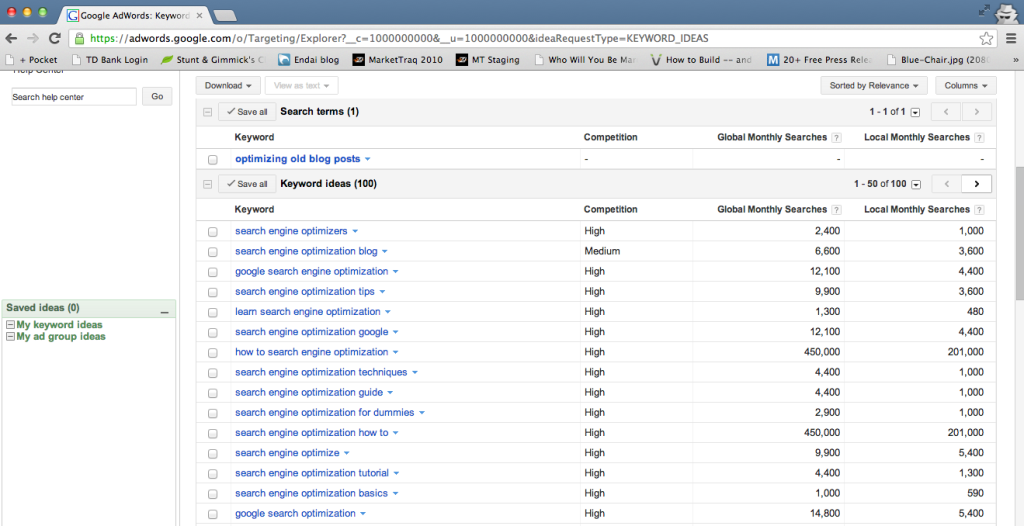Show more bookmarks overflow chevron
The height and width of the screenshot is (526, 1024).
(x=1016, y=59)
